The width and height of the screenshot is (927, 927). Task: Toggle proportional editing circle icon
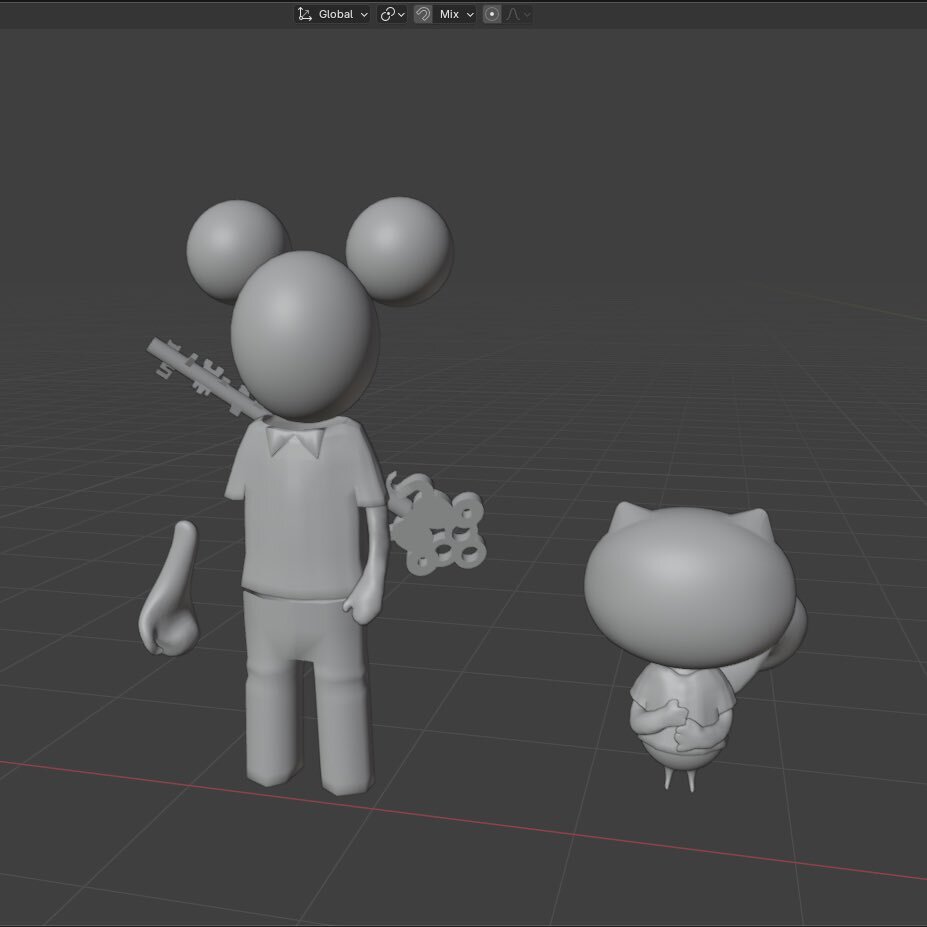[x=492, y=14]
